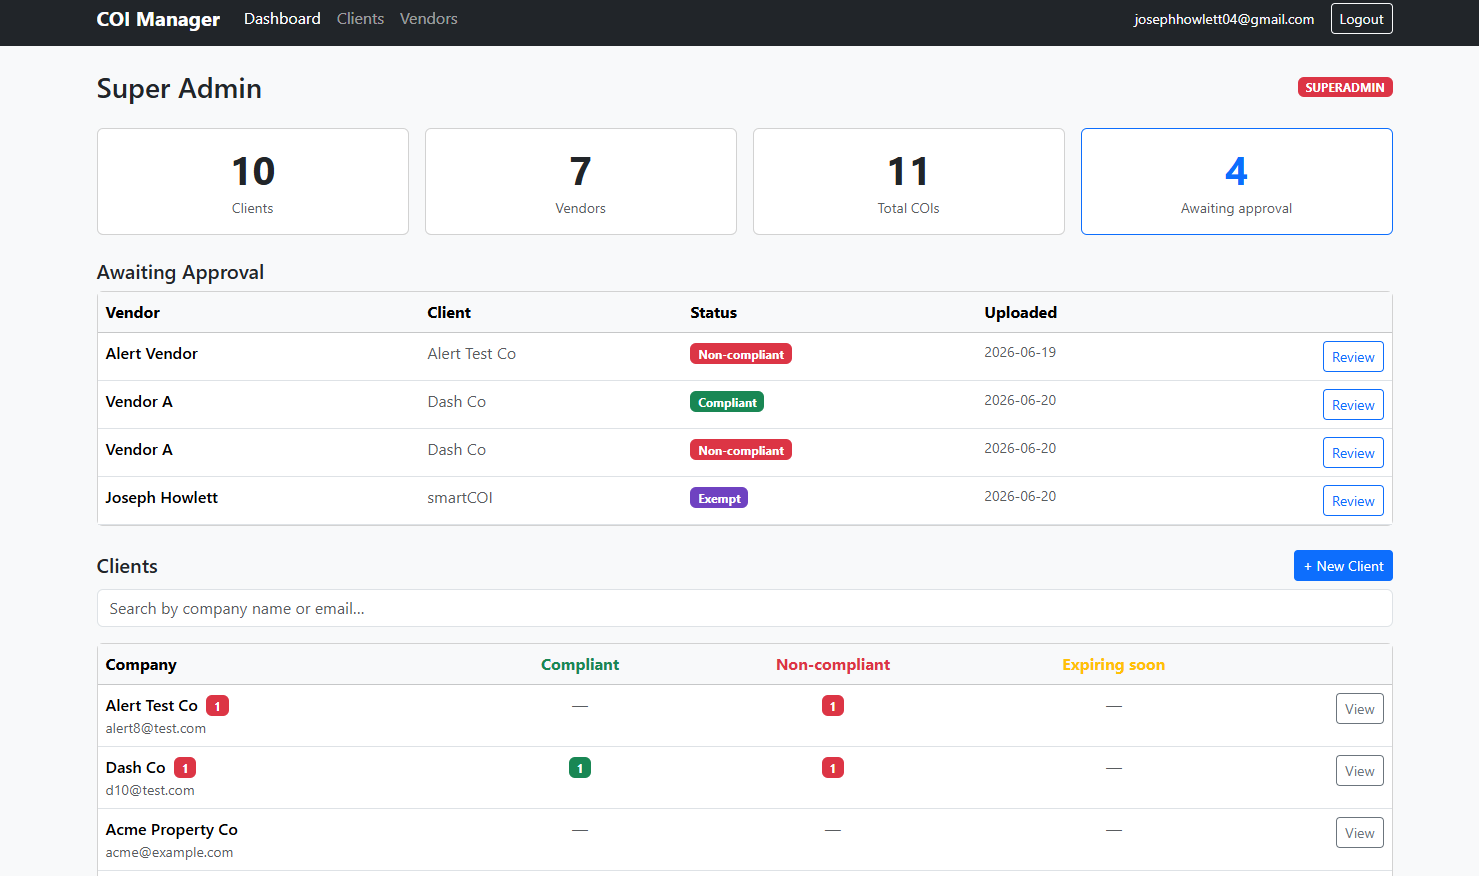Click the Status column header

tap(714, 313)
